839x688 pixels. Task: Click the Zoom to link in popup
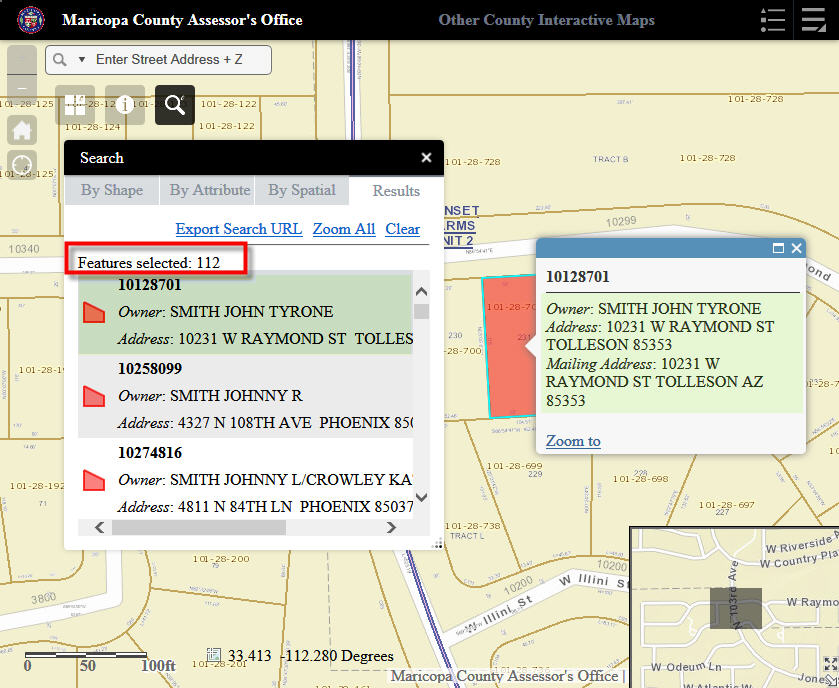573,441
